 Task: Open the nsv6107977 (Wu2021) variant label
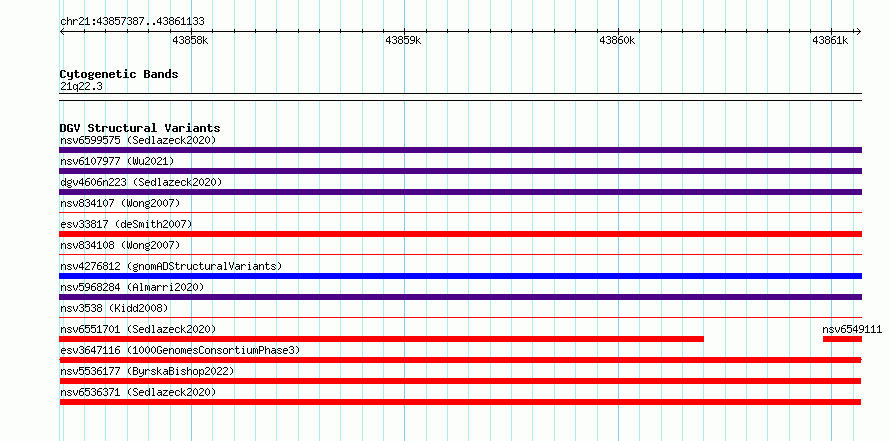[x=117, y=161]
